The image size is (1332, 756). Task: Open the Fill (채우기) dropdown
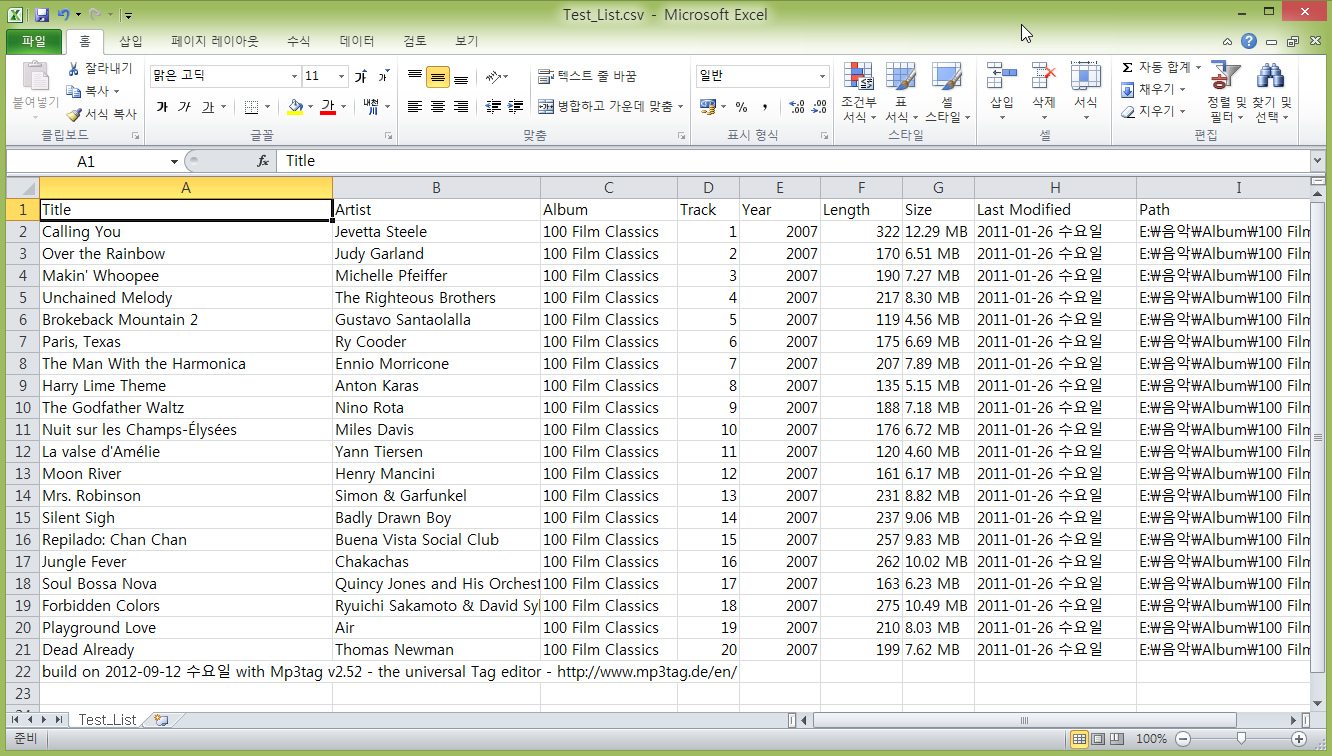[1152, 89]
